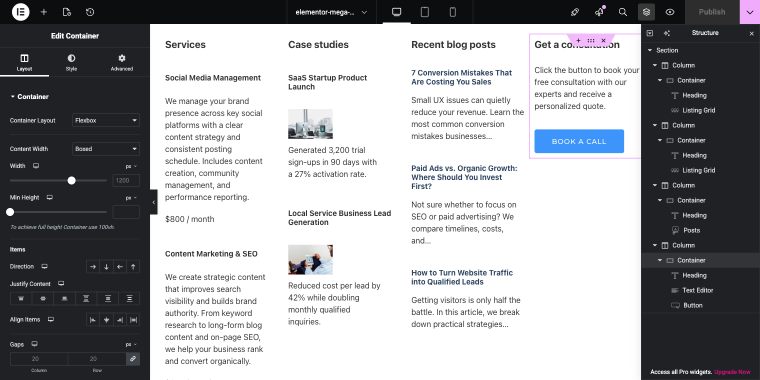
Task: Open the page name elementor-mega dropdown
Action: (x=332, y=12)
